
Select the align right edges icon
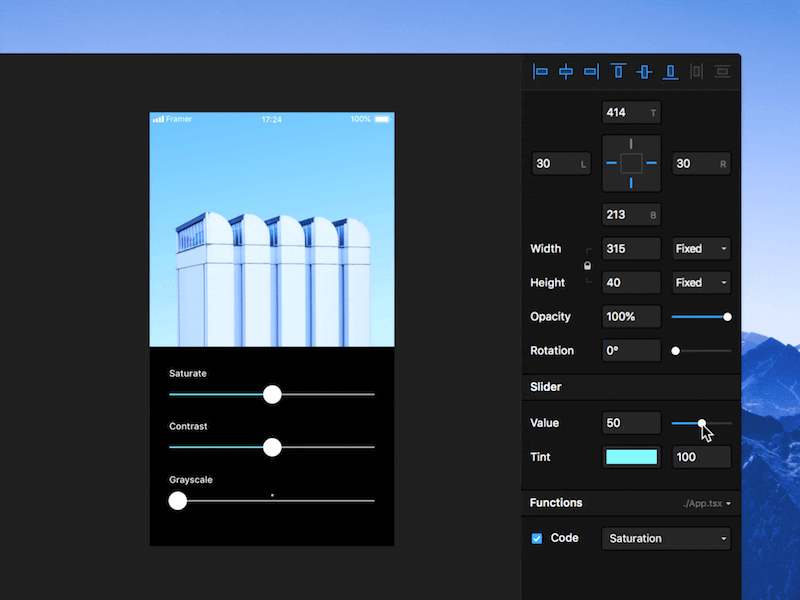pyautogui.click(x=591, y=71)
